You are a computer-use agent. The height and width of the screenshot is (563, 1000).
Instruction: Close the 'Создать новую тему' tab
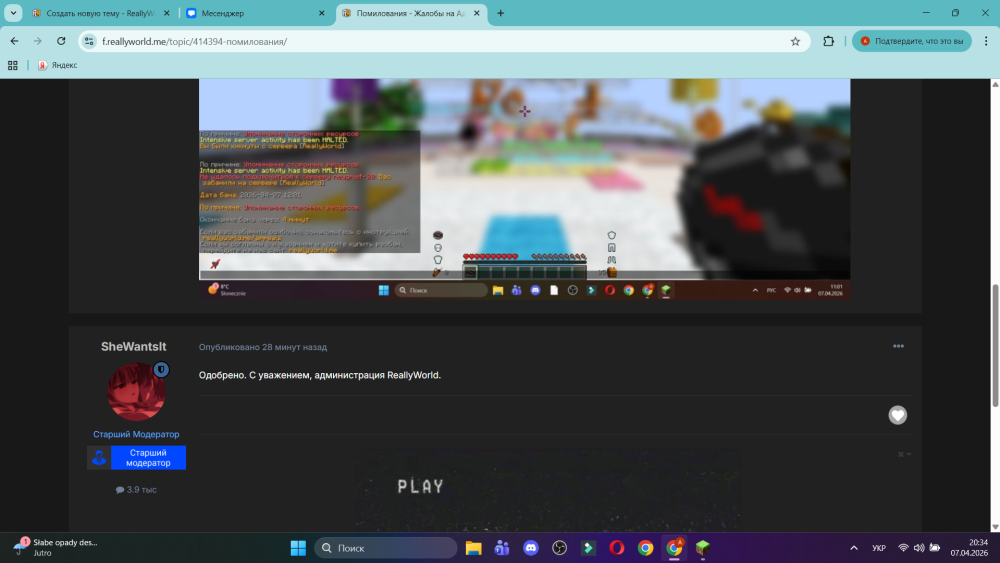[x=166, y=13]
